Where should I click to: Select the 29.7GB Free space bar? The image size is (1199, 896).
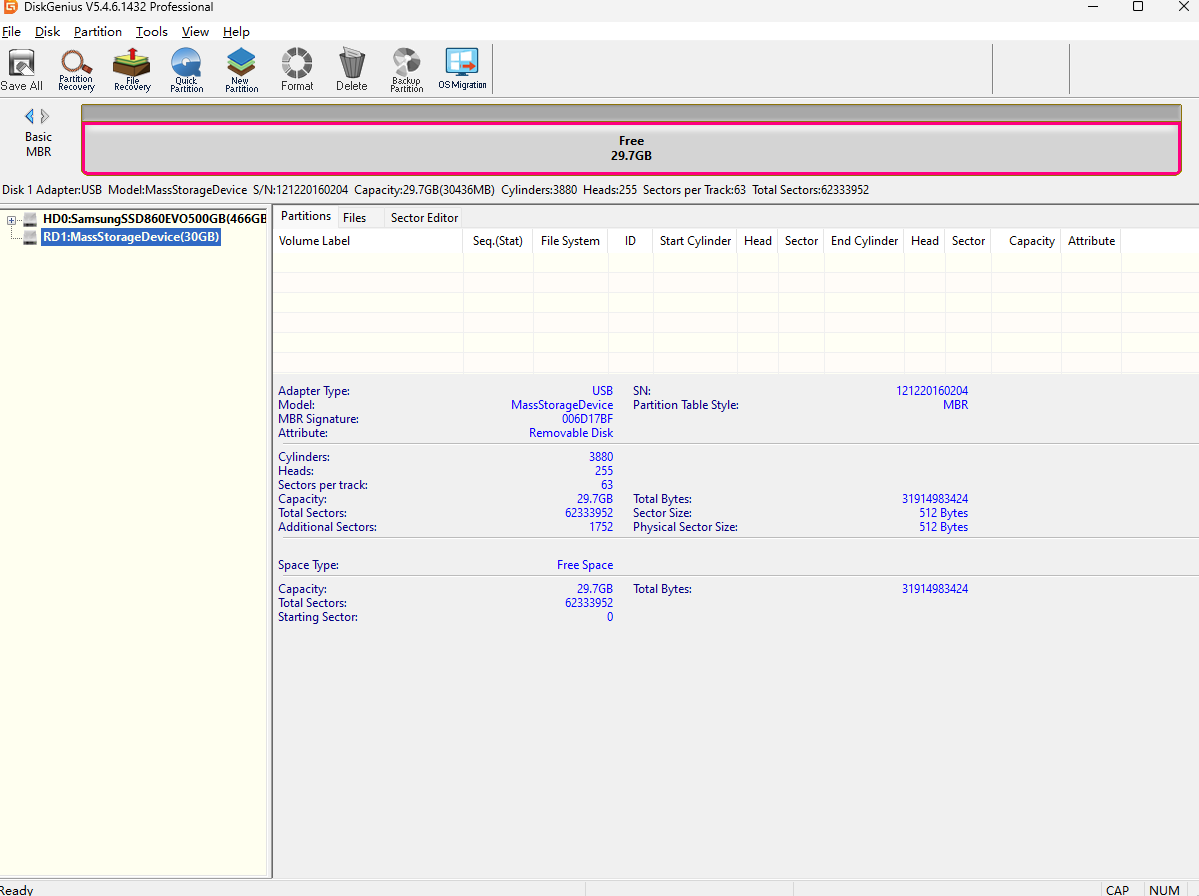(631, 148)
